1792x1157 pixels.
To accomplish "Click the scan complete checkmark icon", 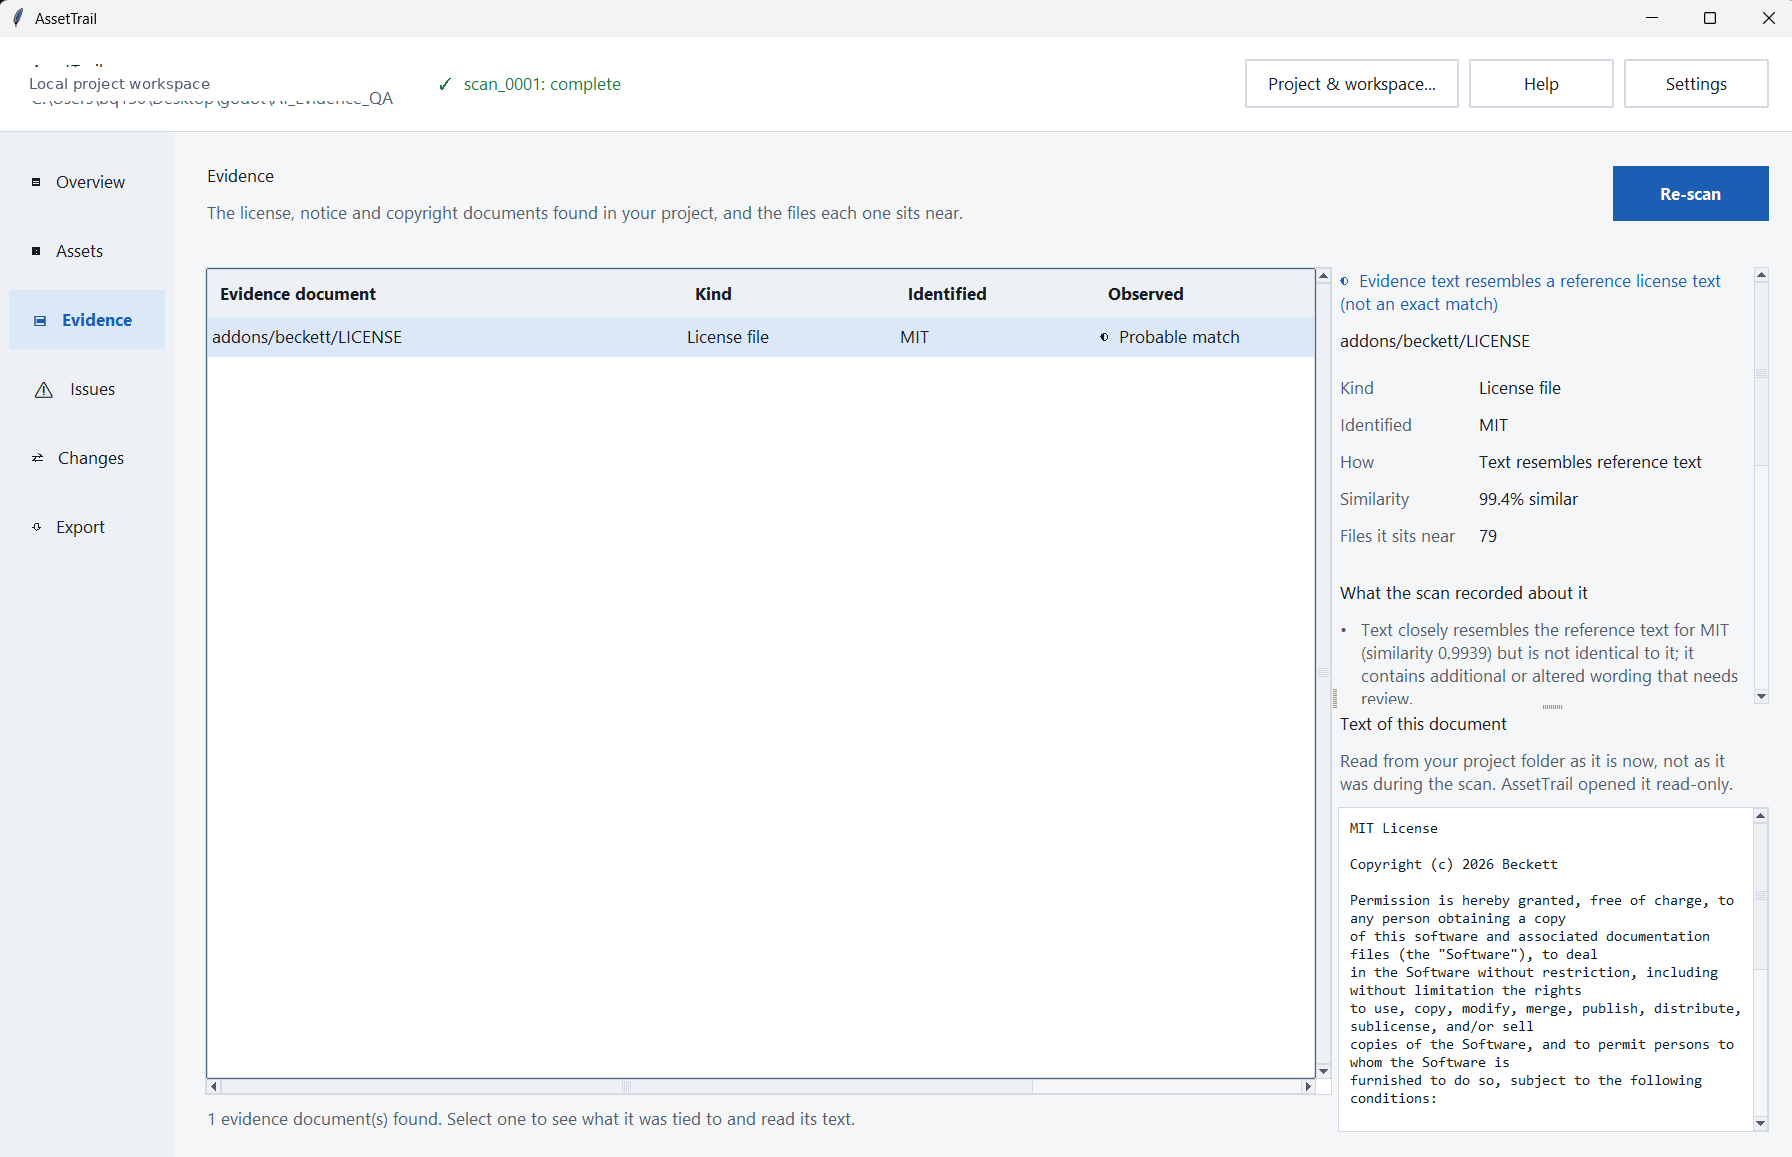I will (x=445, y=84).
